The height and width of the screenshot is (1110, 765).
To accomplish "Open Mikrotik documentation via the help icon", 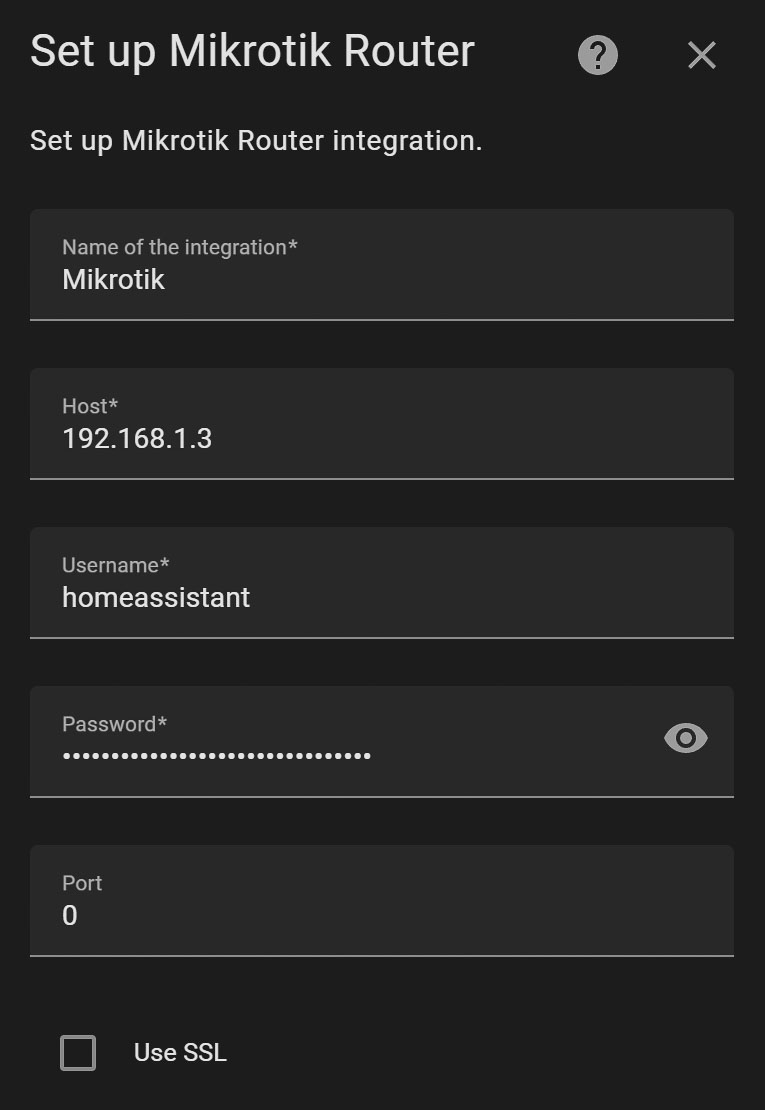I will (597, 55).
